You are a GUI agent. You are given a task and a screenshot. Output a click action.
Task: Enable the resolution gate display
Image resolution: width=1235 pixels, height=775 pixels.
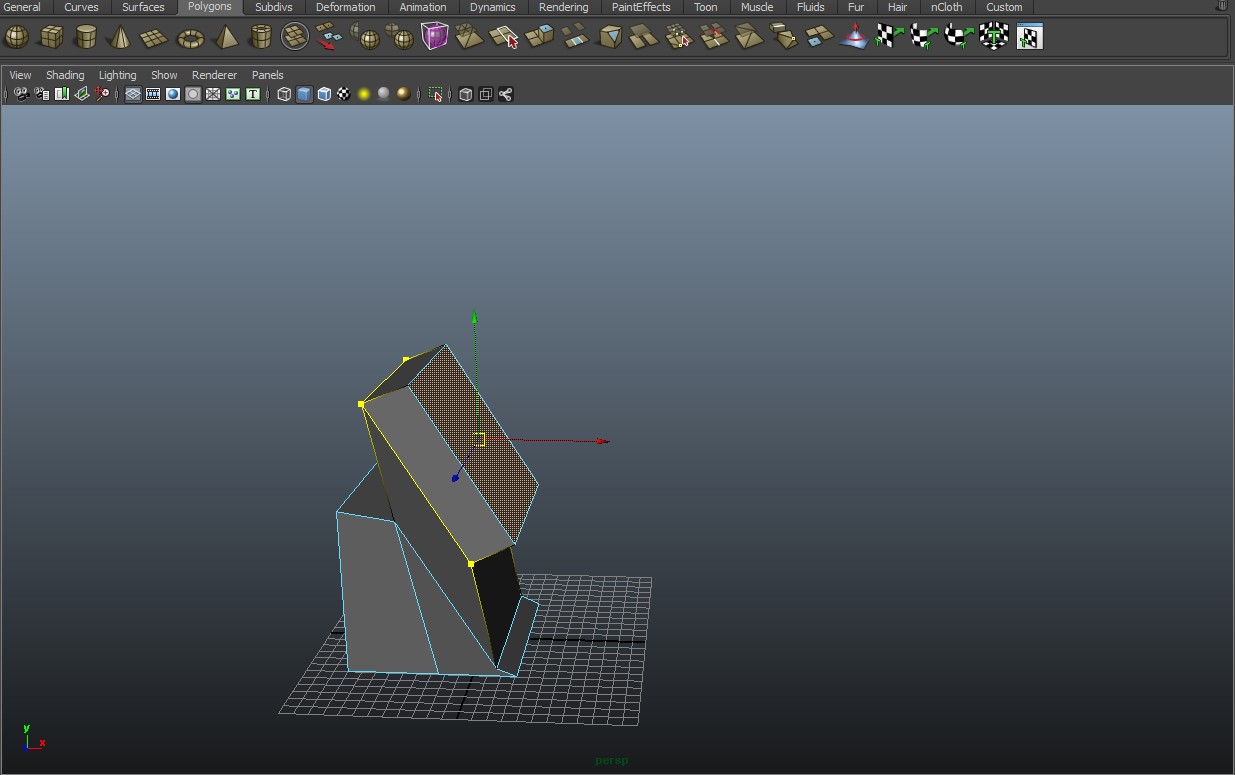coord(172,93)
